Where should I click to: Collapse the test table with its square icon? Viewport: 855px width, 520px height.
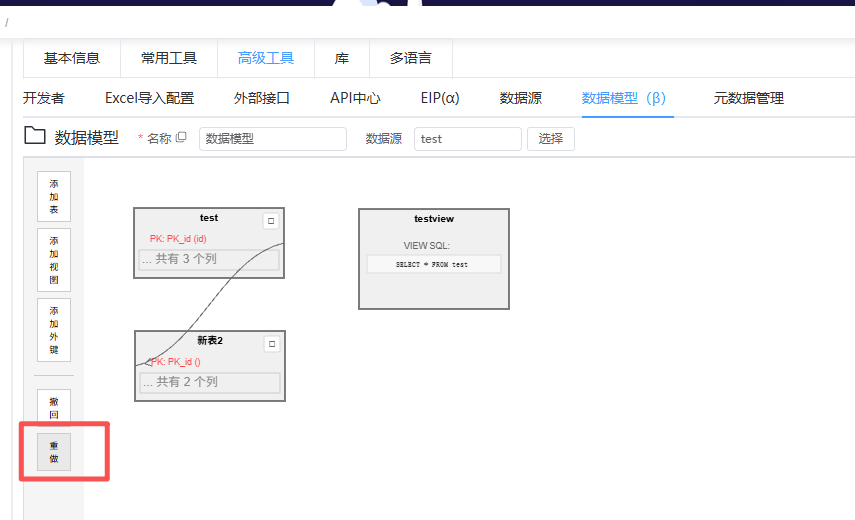271,221
